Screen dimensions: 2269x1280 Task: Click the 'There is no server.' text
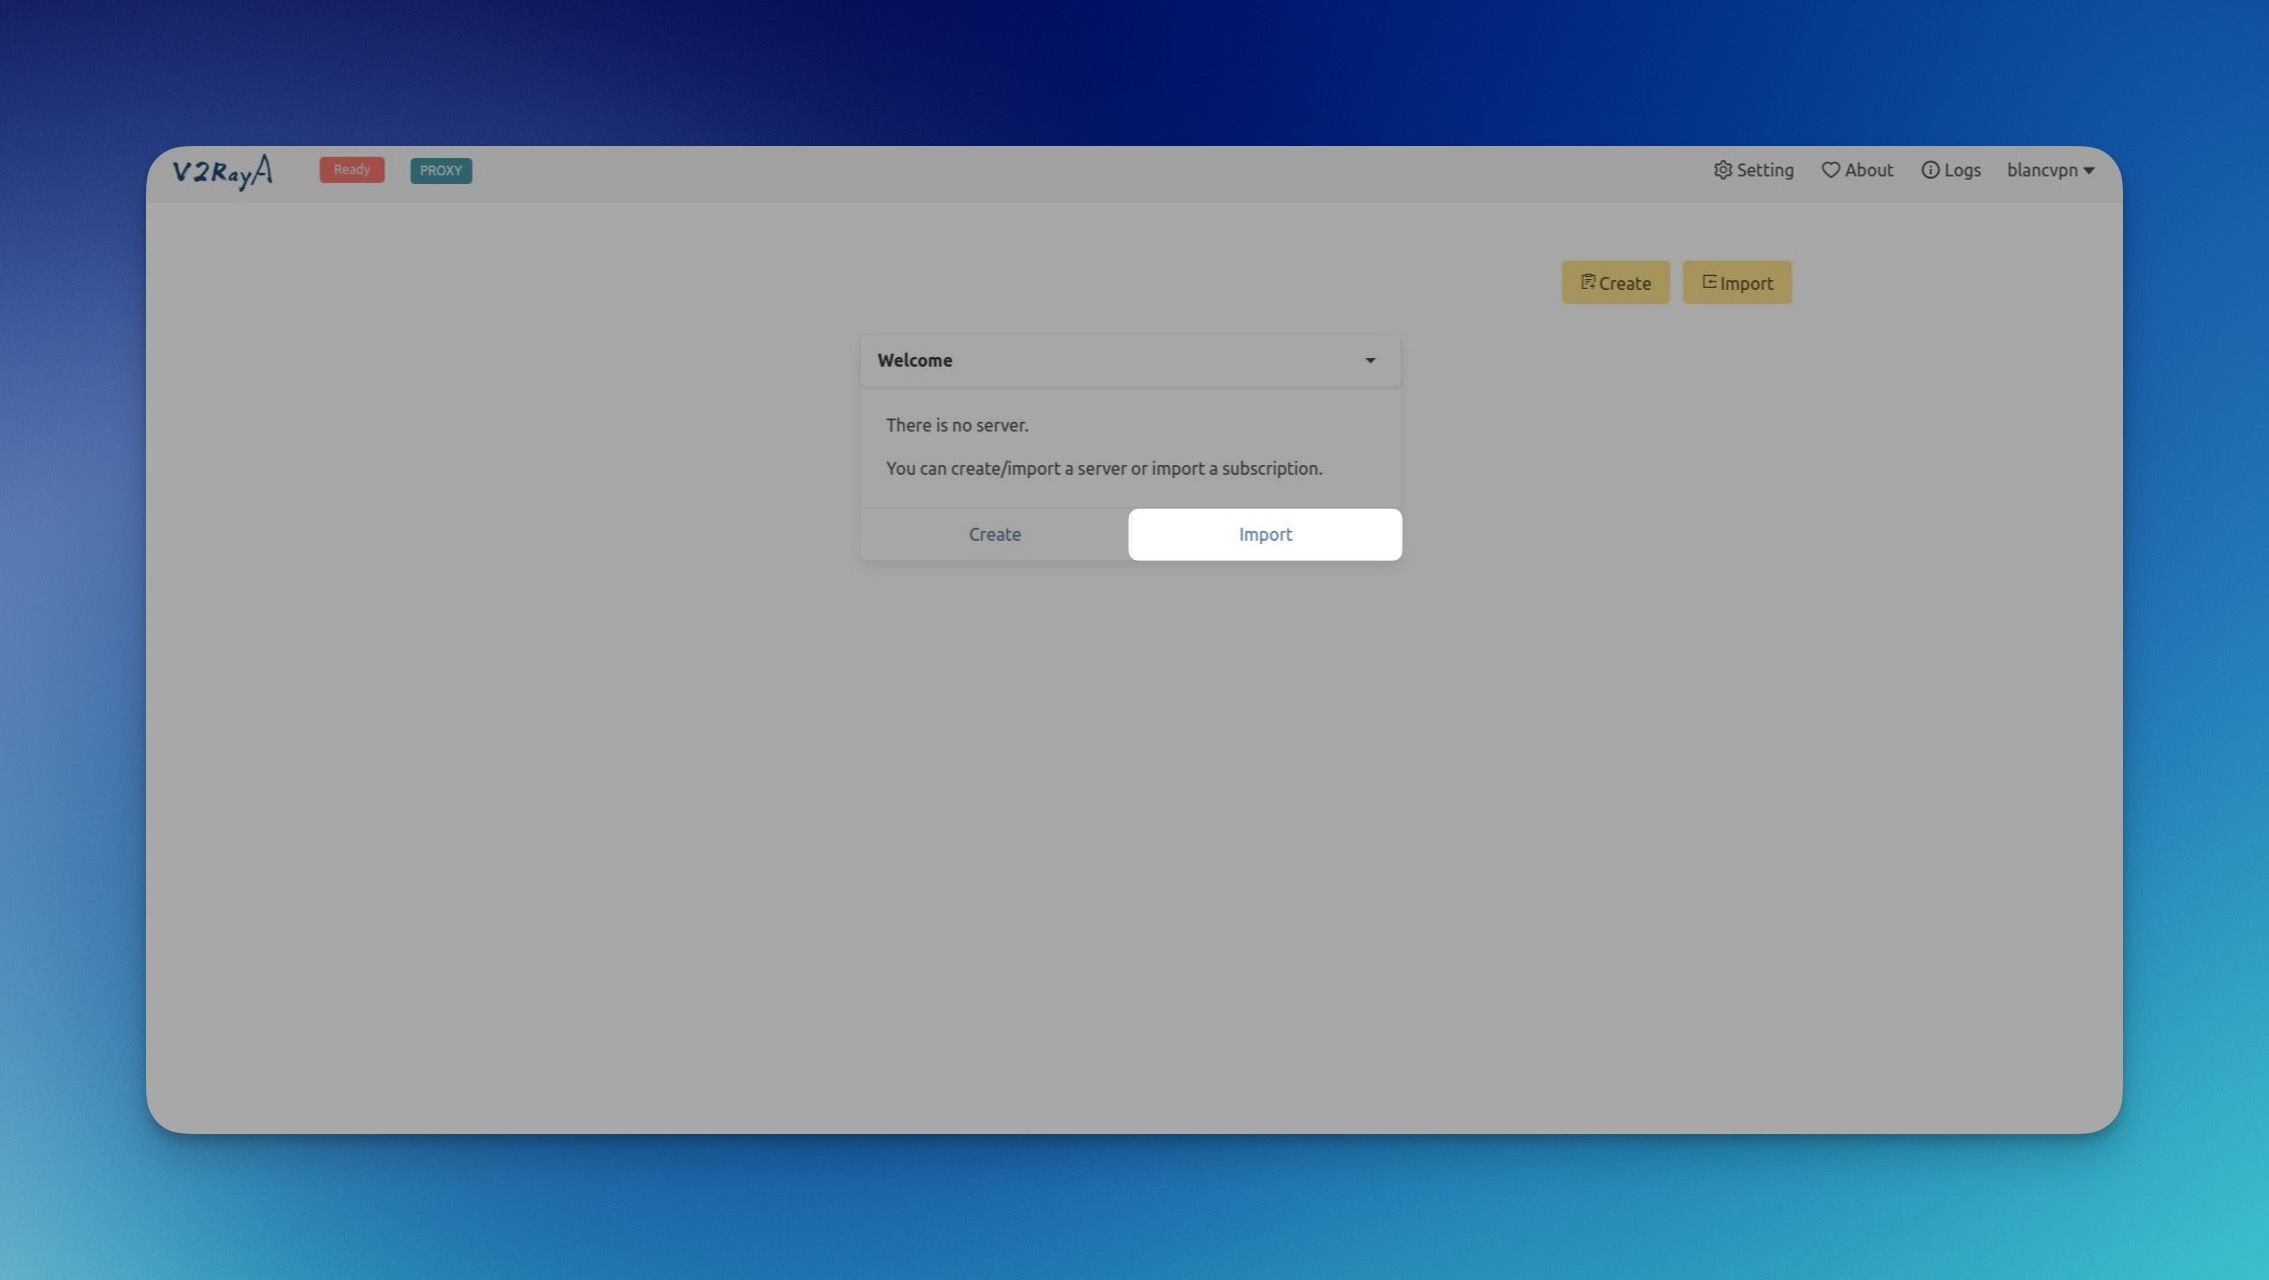(x=956, y=425)
